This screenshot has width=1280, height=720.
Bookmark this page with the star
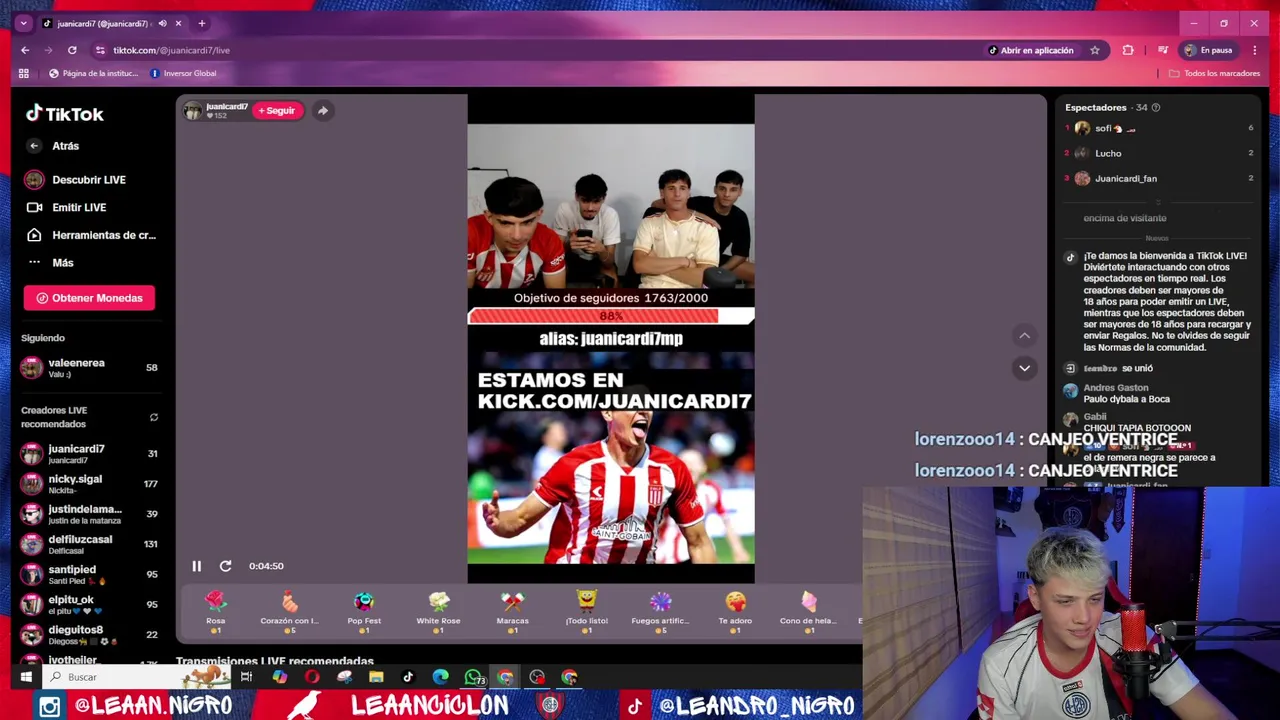(1095, 50)
